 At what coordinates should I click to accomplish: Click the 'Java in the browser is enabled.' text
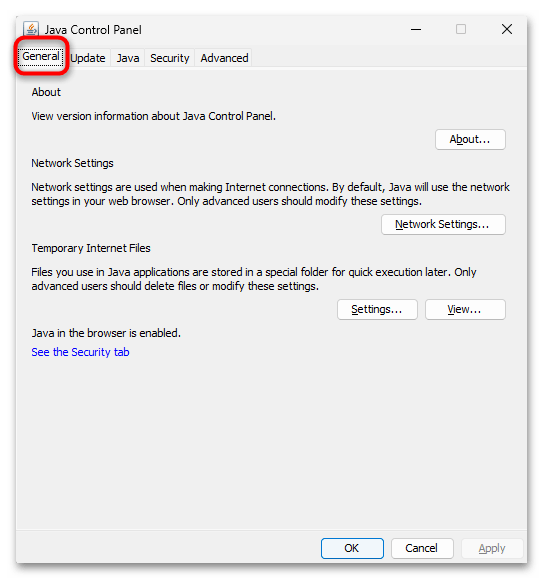(106, 333)
